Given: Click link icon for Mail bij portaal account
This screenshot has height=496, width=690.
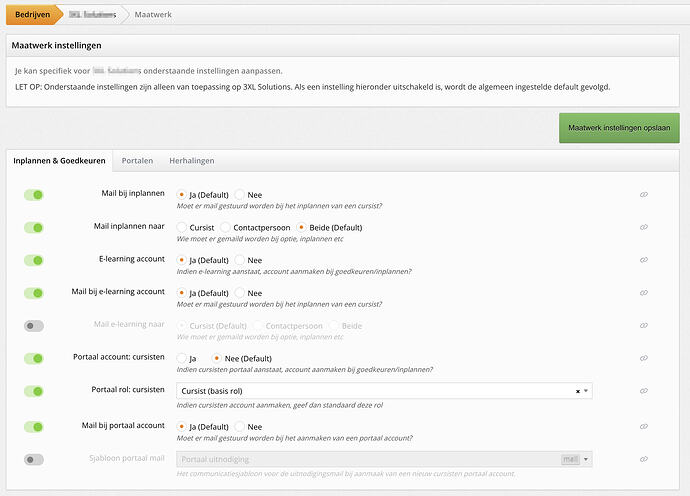Looking at the screenshot, I should 644,426.
